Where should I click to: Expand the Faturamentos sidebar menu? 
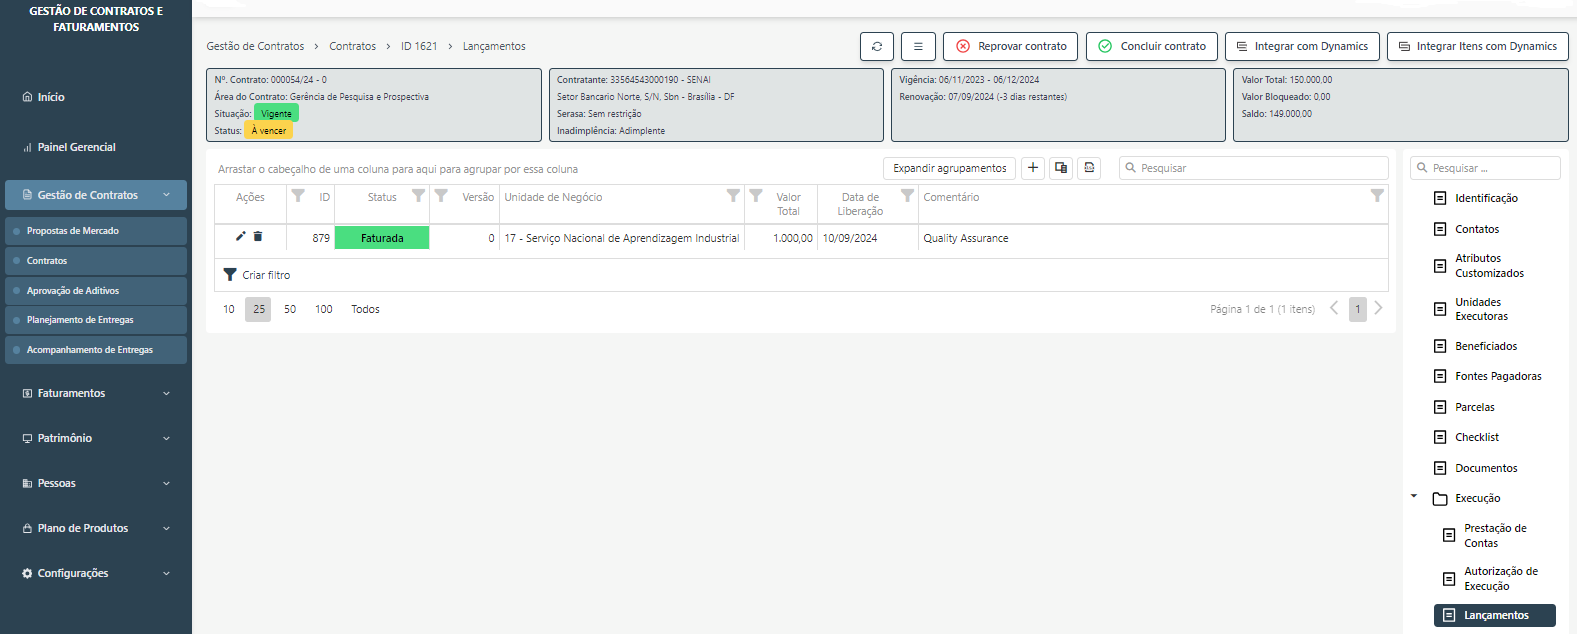pos(96,393)
